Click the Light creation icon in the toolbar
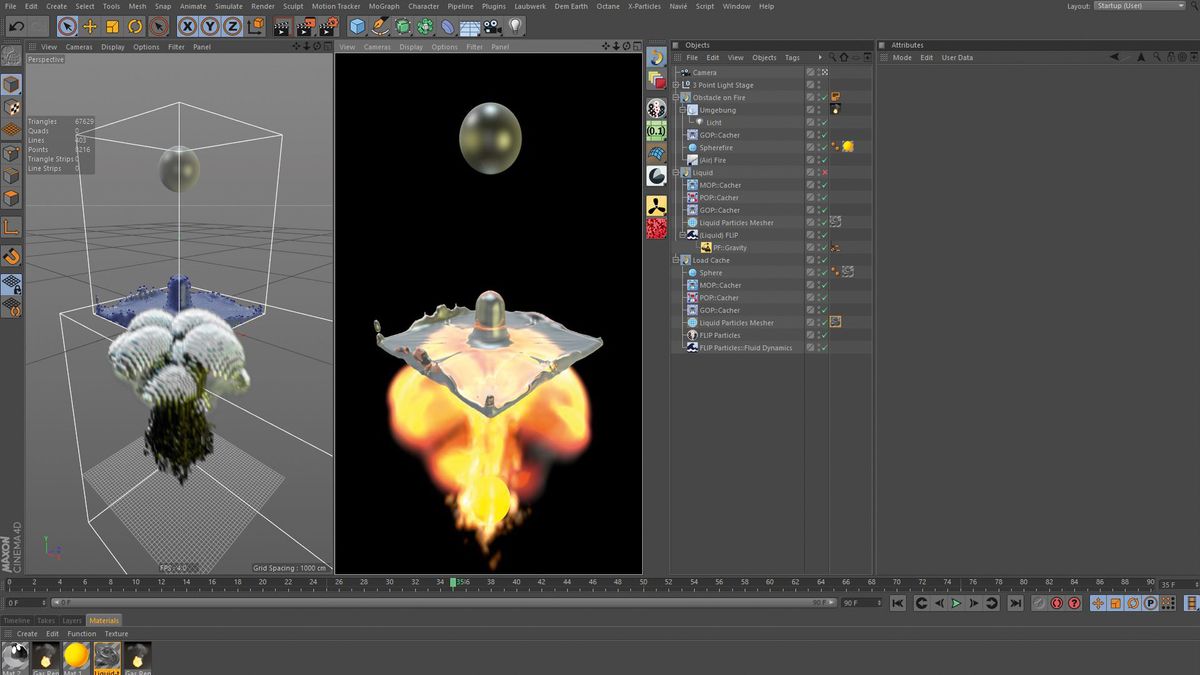1200x675 pixels. point(514,27)
